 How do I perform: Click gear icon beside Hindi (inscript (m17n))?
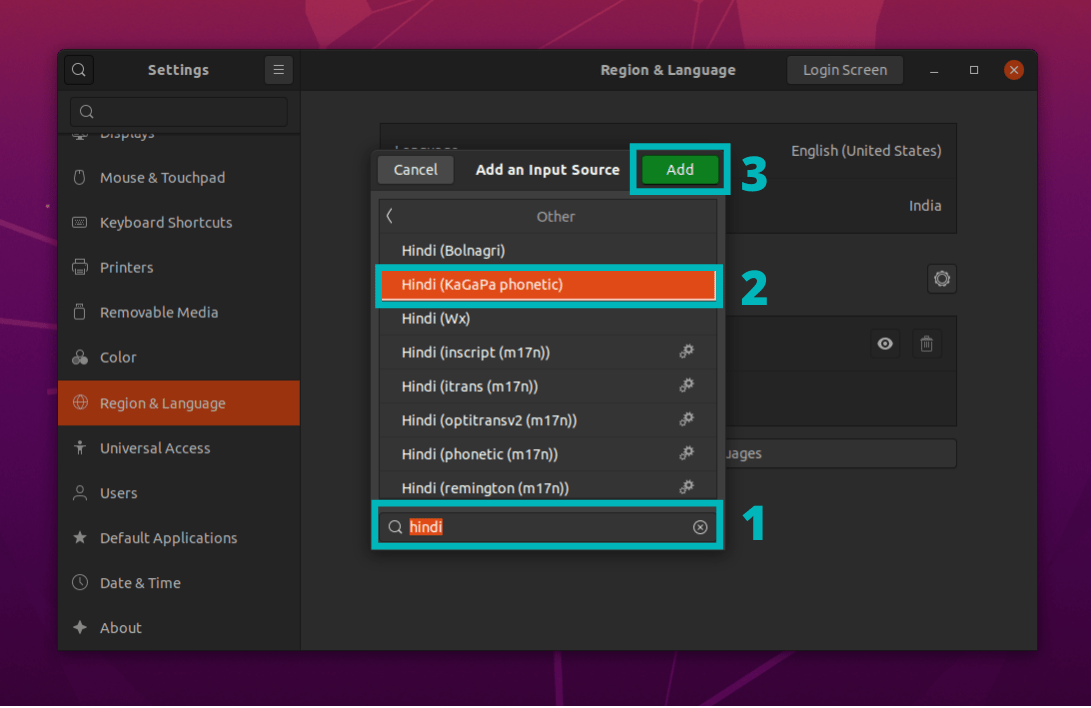point(687,352)
